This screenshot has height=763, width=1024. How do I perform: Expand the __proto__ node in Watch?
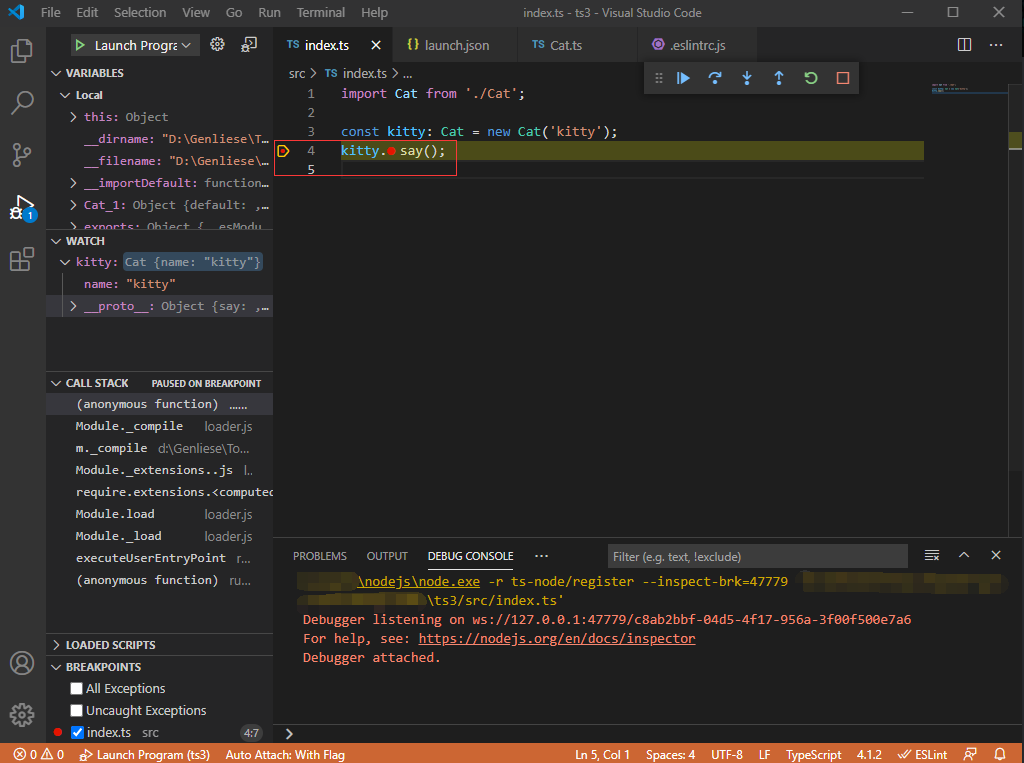pos(74,306)
